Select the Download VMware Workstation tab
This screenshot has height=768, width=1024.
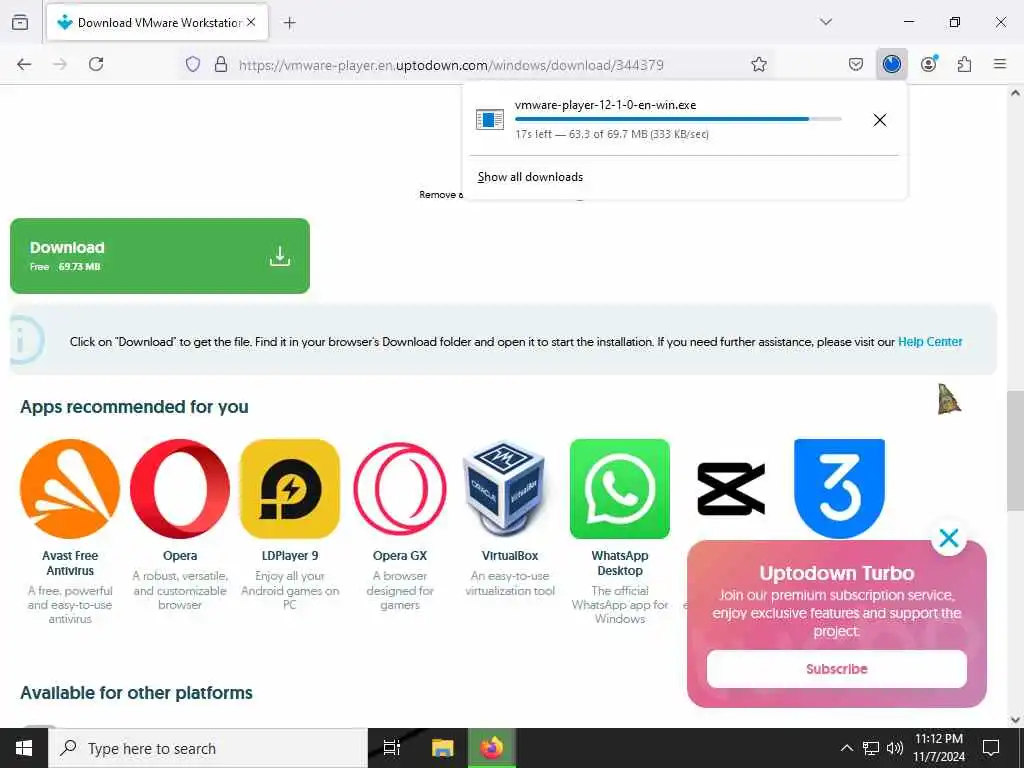157,22
